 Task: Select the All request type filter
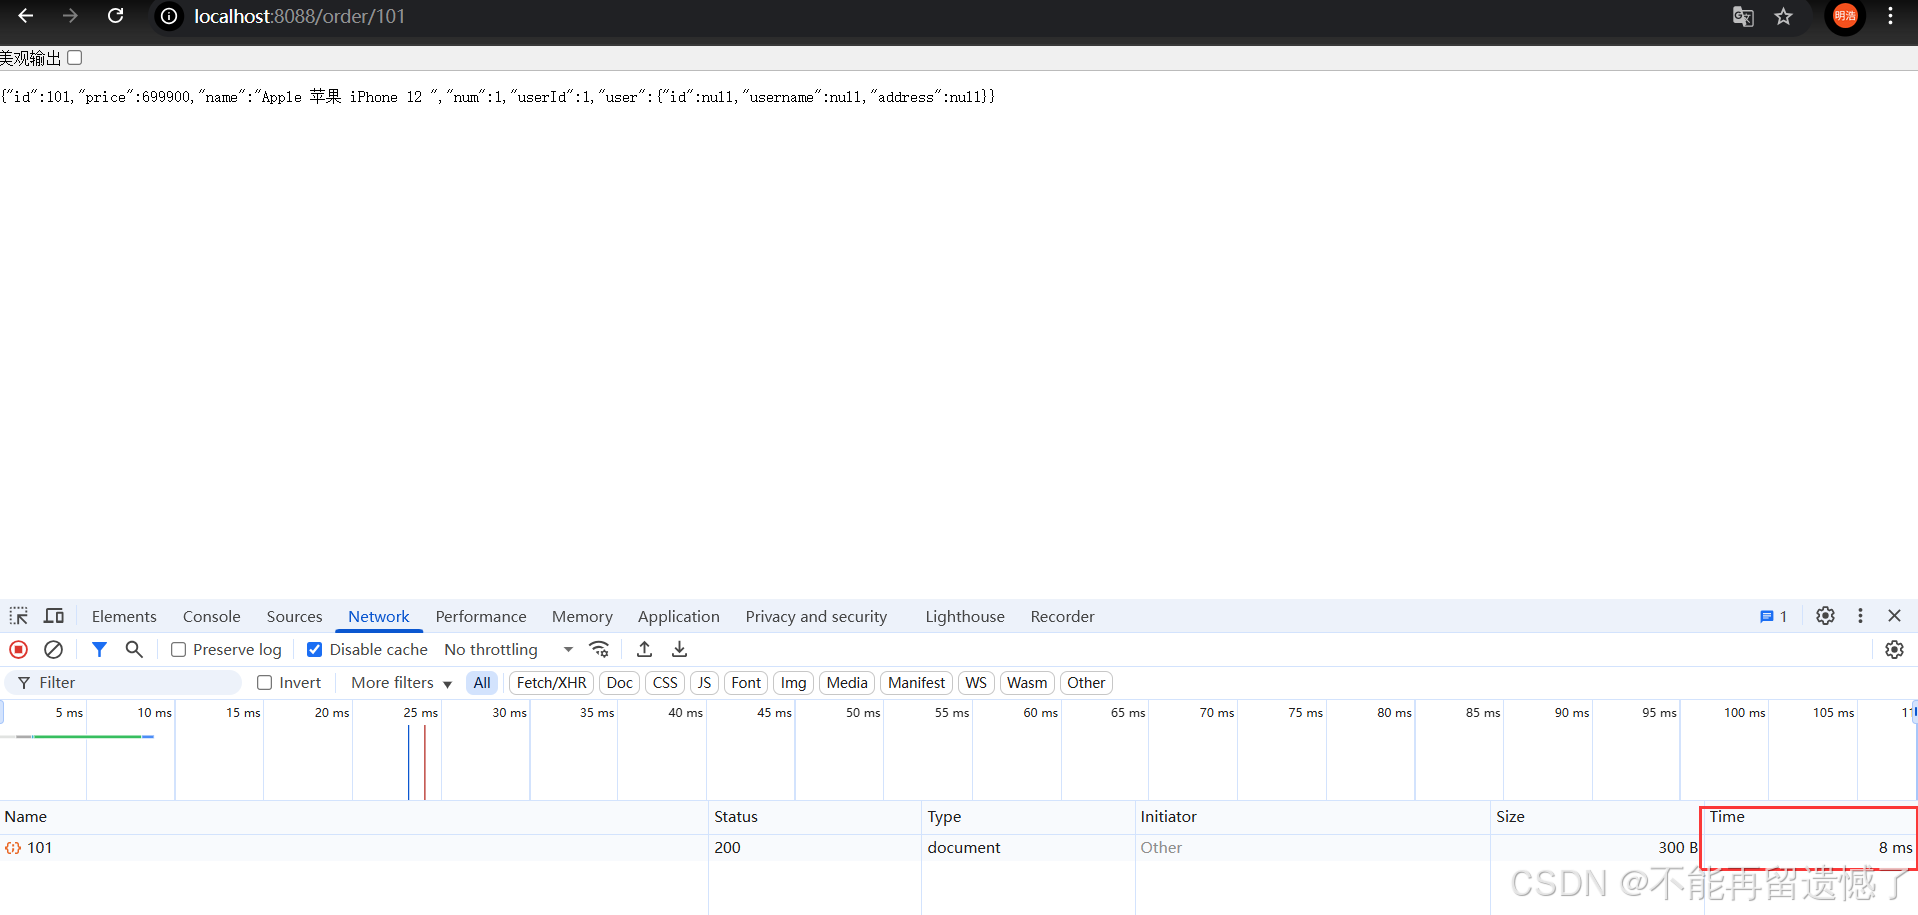click(482, 682)
